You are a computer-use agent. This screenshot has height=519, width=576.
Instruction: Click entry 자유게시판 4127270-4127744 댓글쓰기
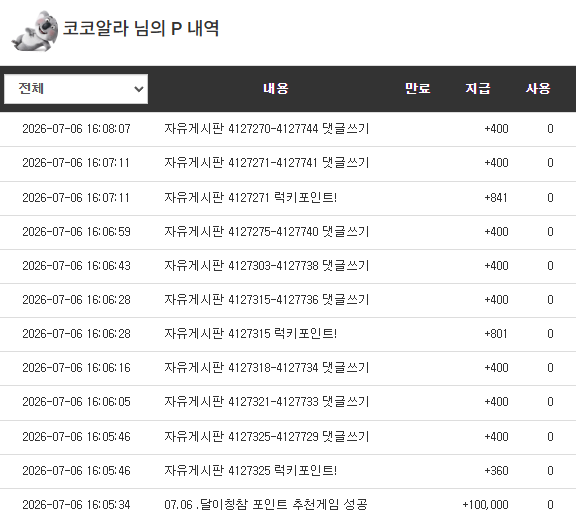[267, 129]
